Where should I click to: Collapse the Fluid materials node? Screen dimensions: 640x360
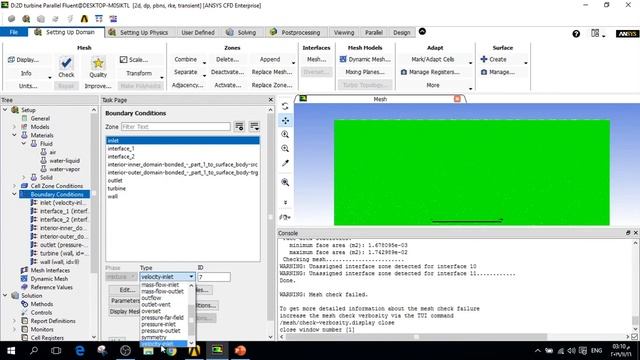[24, 144]
